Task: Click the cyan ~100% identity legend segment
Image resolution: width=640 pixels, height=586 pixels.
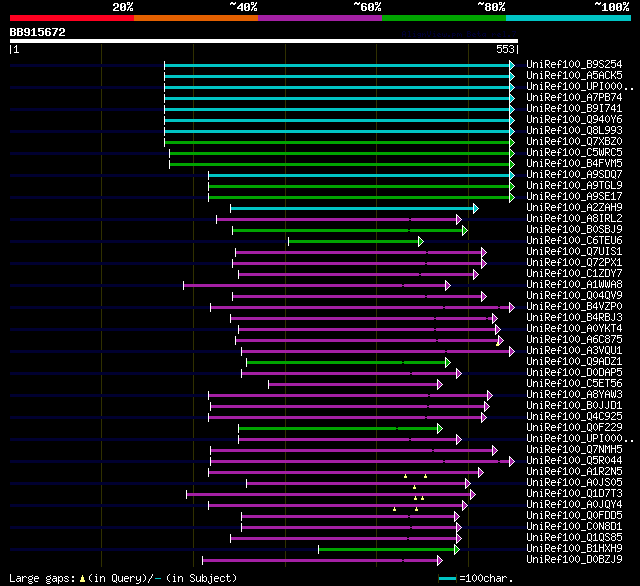Action: coord(569,18)
